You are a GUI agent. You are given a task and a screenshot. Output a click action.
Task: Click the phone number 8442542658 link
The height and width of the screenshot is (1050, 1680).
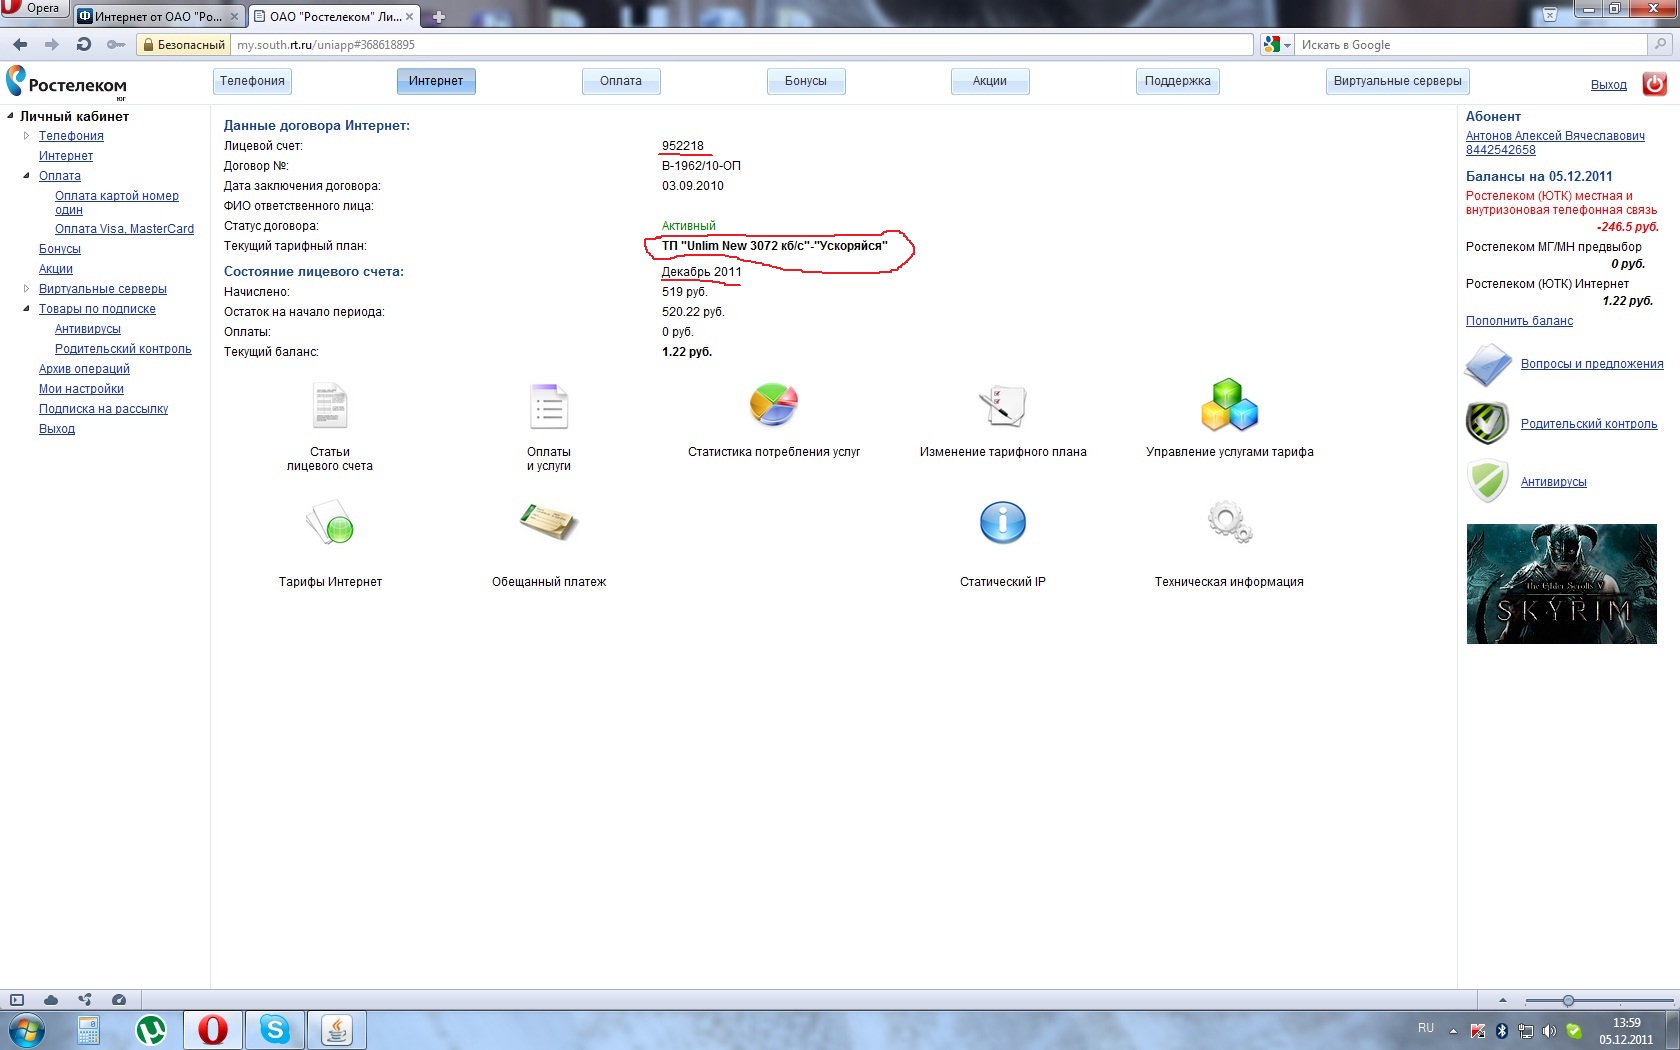[1500, 150]
